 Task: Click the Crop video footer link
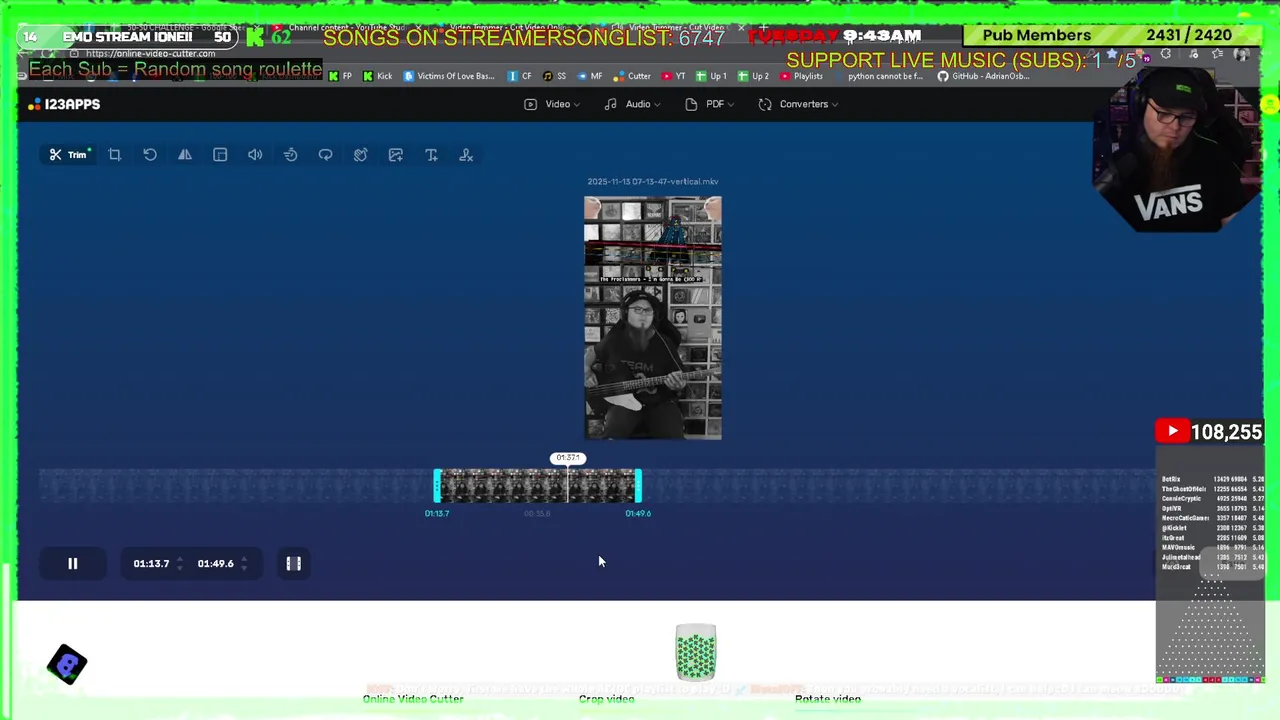[607, 699]
